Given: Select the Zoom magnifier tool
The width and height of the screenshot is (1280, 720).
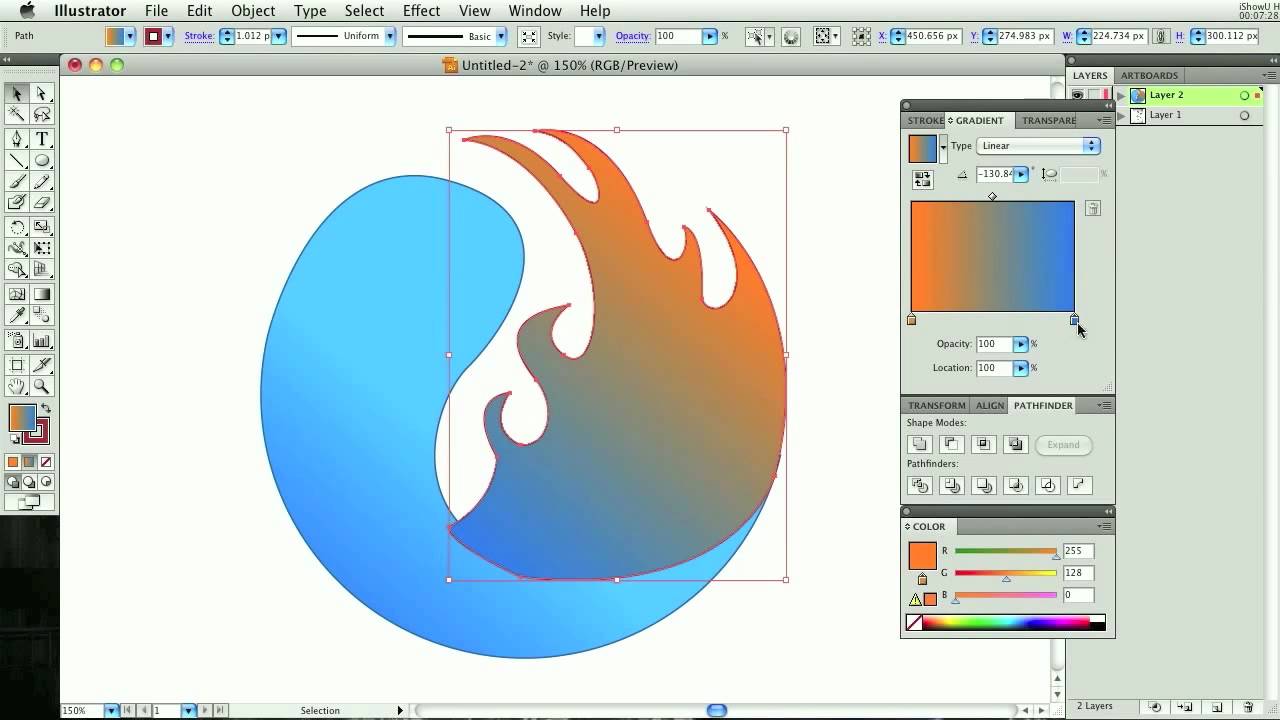Looking at the screenshot, I should (x=42, y=386).
